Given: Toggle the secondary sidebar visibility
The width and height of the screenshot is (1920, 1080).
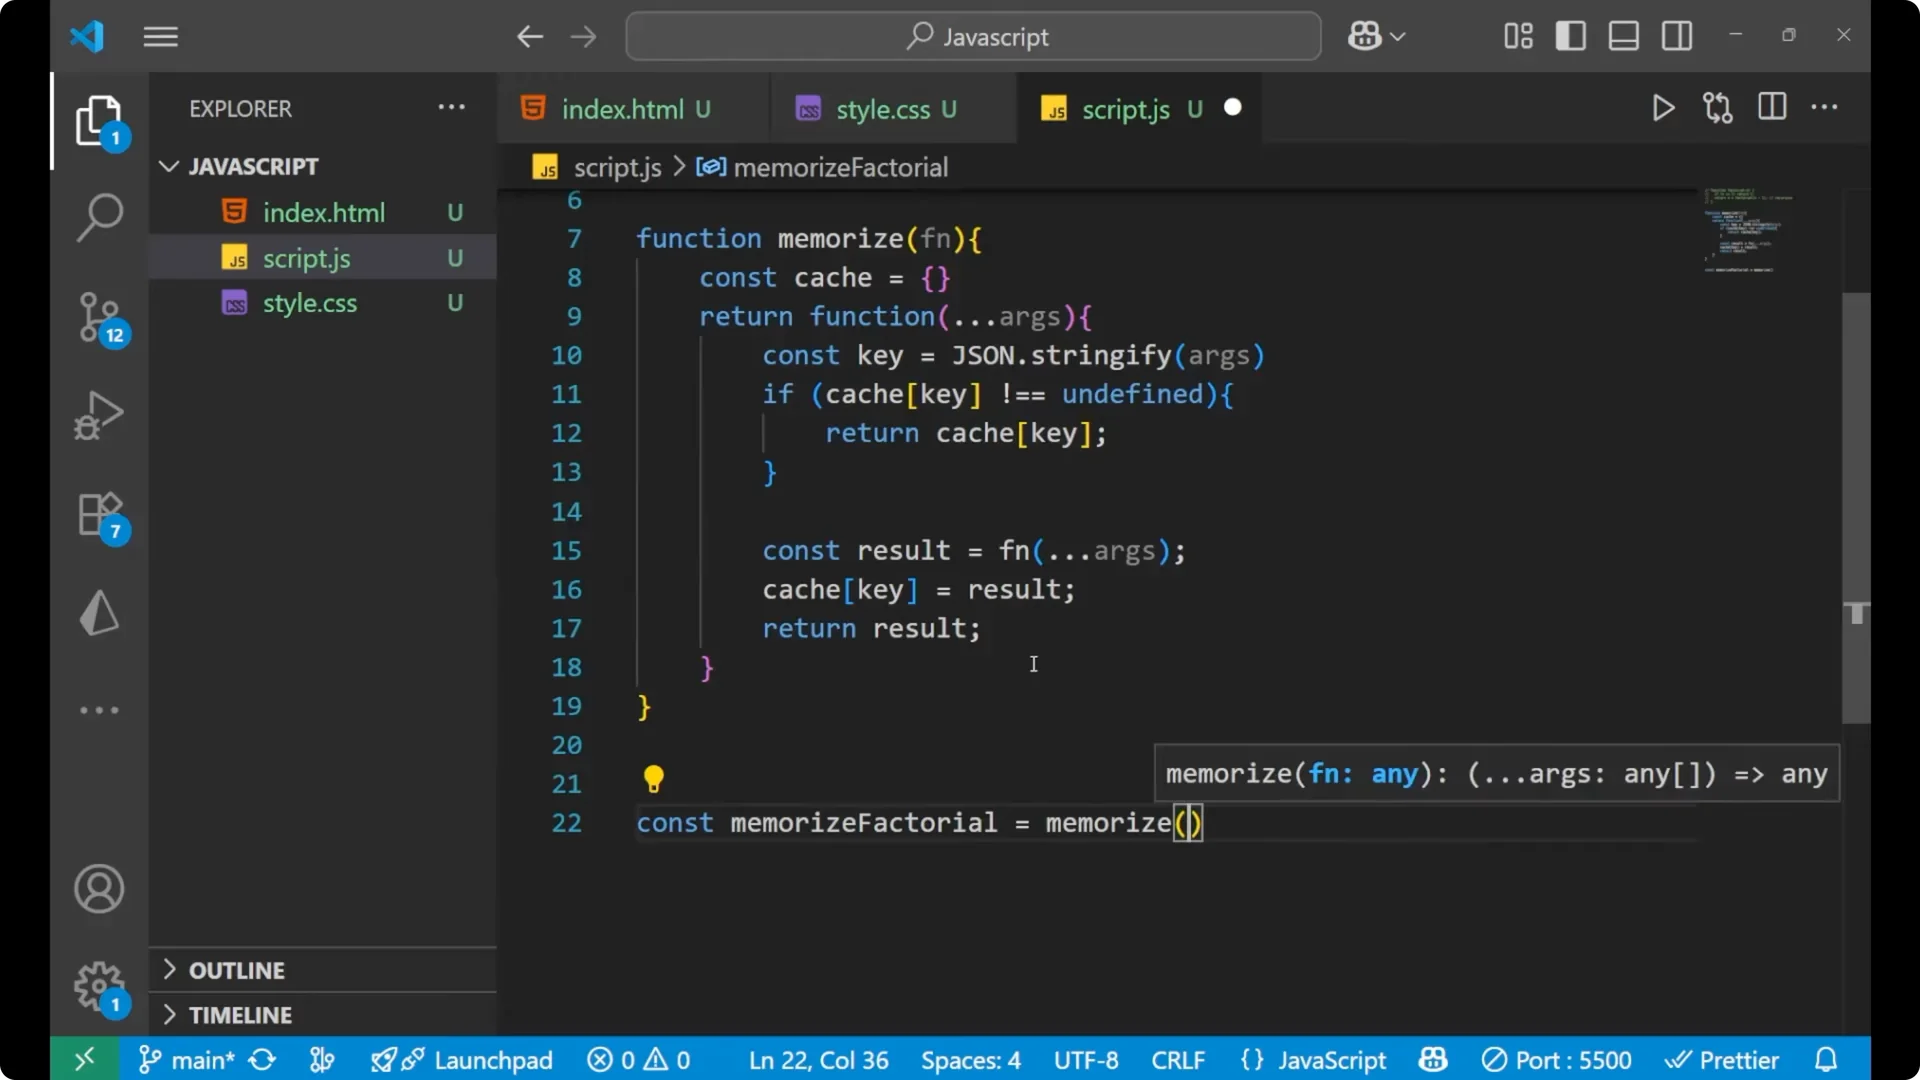Looking at the screenshot, I should 1676,35.
